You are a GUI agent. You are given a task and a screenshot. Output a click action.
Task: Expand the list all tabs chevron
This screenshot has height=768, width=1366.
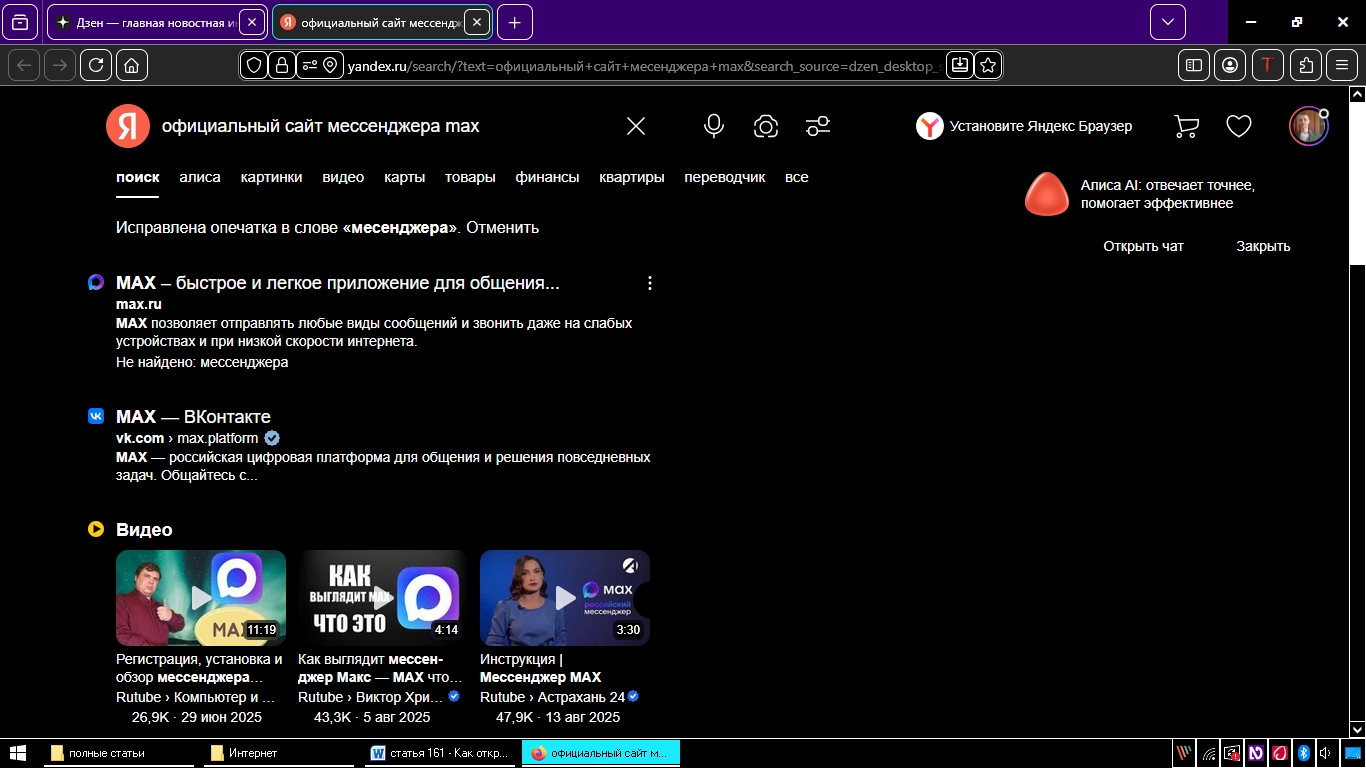1167,22
